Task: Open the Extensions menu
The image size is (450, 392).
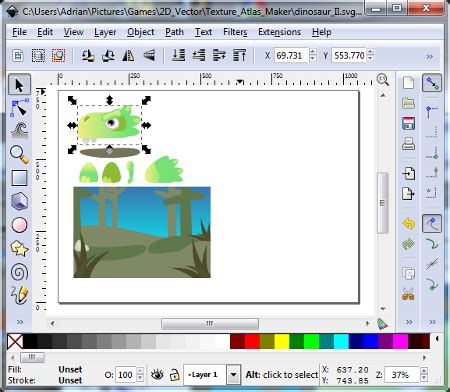Action: click(x=279, y=32)
